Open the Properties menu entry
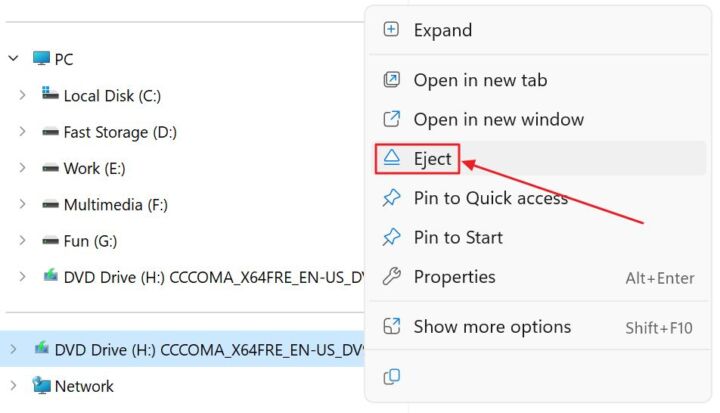Screen dimensions: 720x413 (x=454, y=276)
